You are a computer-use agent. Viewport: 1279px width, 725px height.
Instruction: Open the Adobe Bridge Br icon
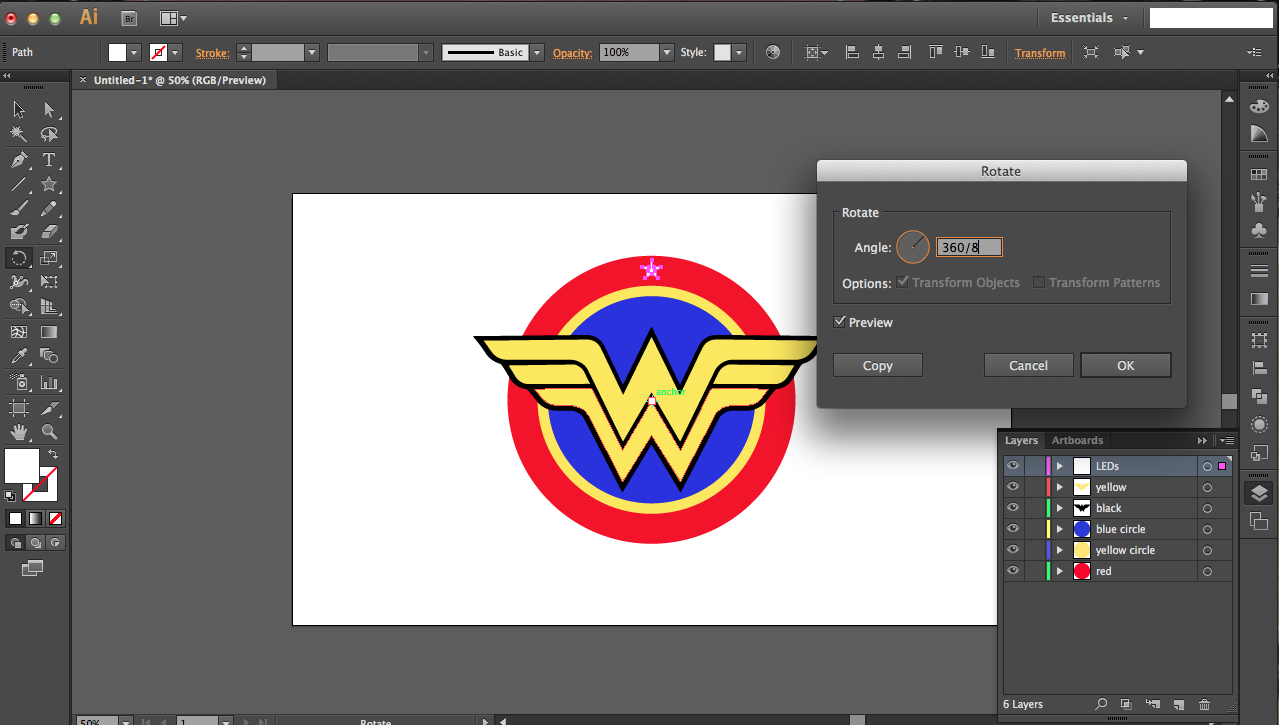(x=128, y=18)
